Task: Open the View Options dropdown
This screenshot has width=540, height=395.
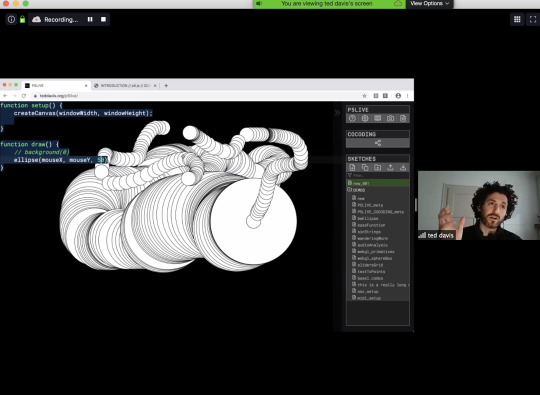Action: [x=429, y=3]
